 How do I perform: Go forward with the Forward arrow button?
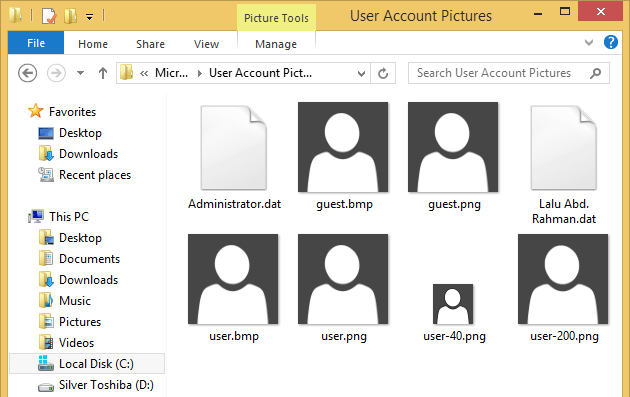[56, 73]
